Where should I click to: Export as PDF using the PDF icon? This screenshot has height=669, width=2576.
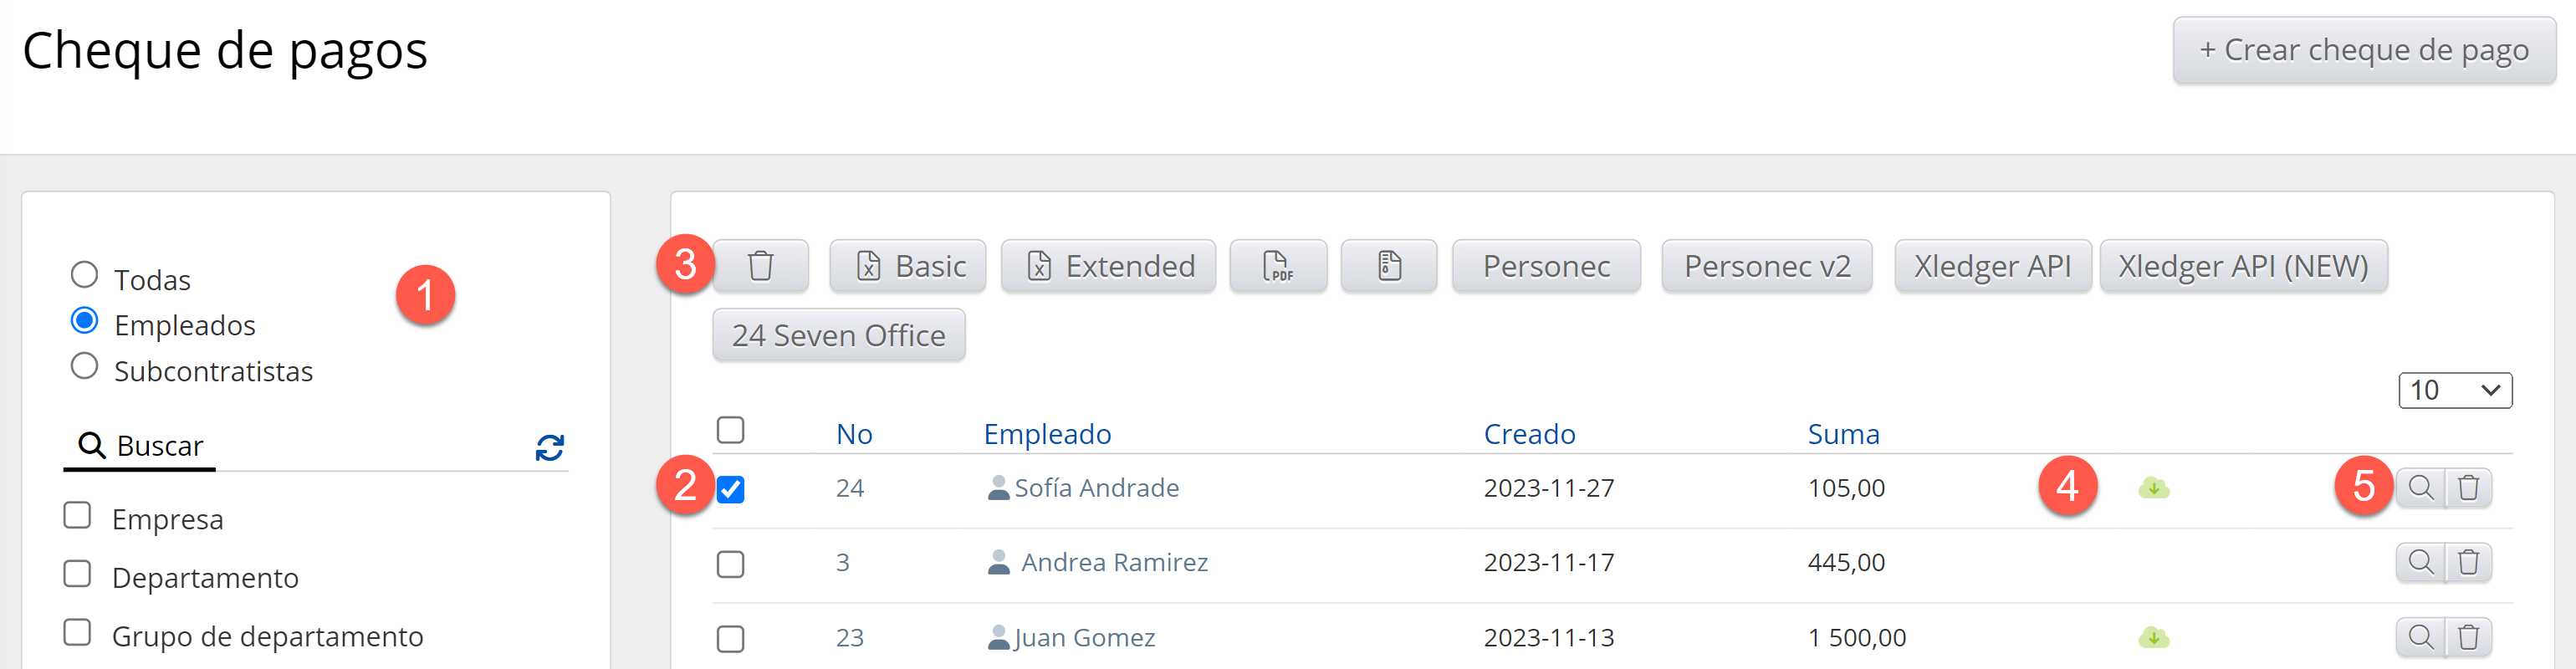pyautogui.click(x=1277, y=266)
